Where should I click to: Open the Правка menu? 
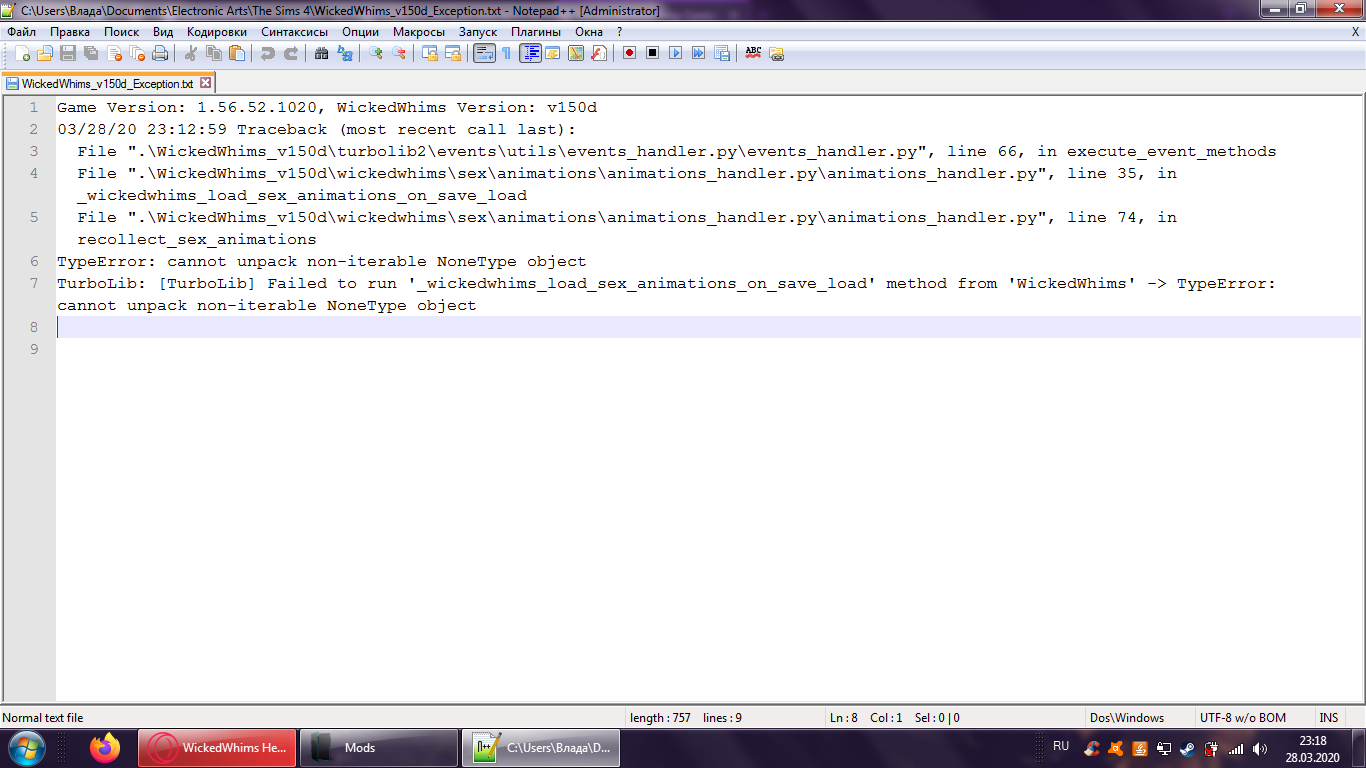(70, 32)
